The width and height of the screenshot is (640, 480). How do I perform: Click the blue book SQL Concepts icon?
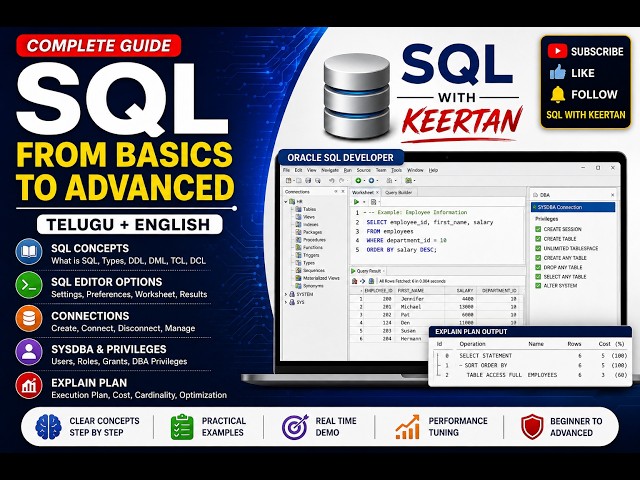pyautogui.click(x=29, y=251)
